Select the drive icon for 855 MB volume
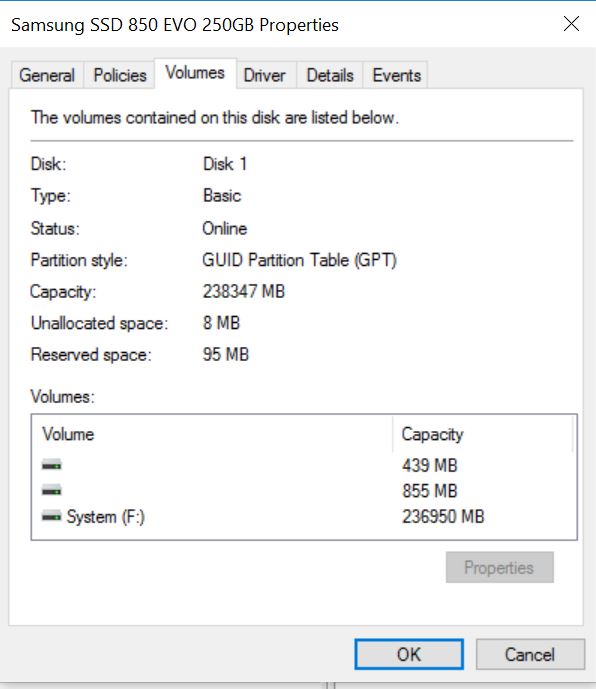This screenshot has height=689, width=596. click(x=51, y=490)
